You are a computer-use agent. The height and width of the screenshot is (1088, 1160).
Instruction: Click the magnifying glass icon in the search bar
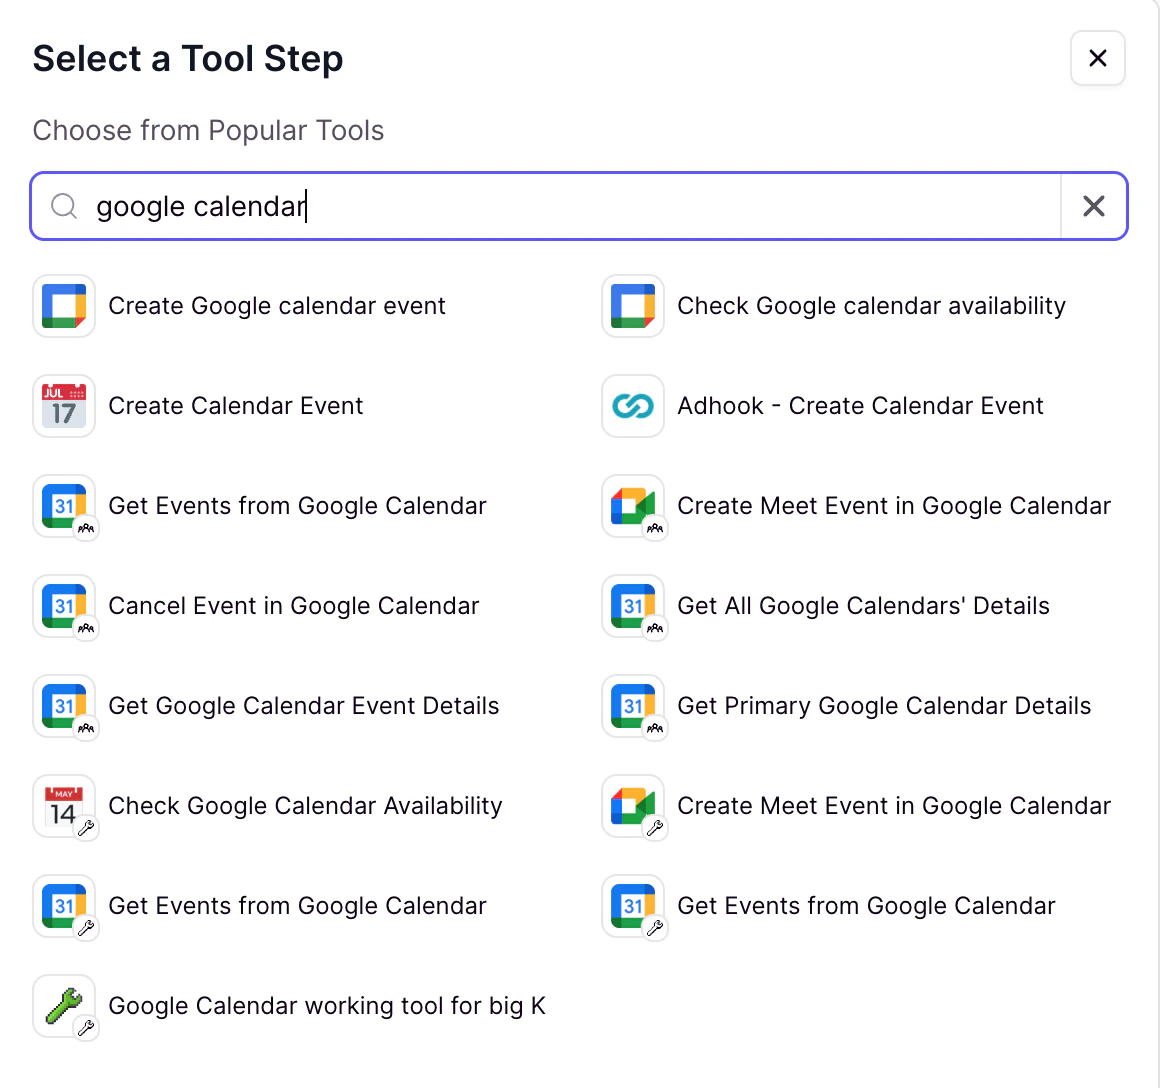pos(63,206)
